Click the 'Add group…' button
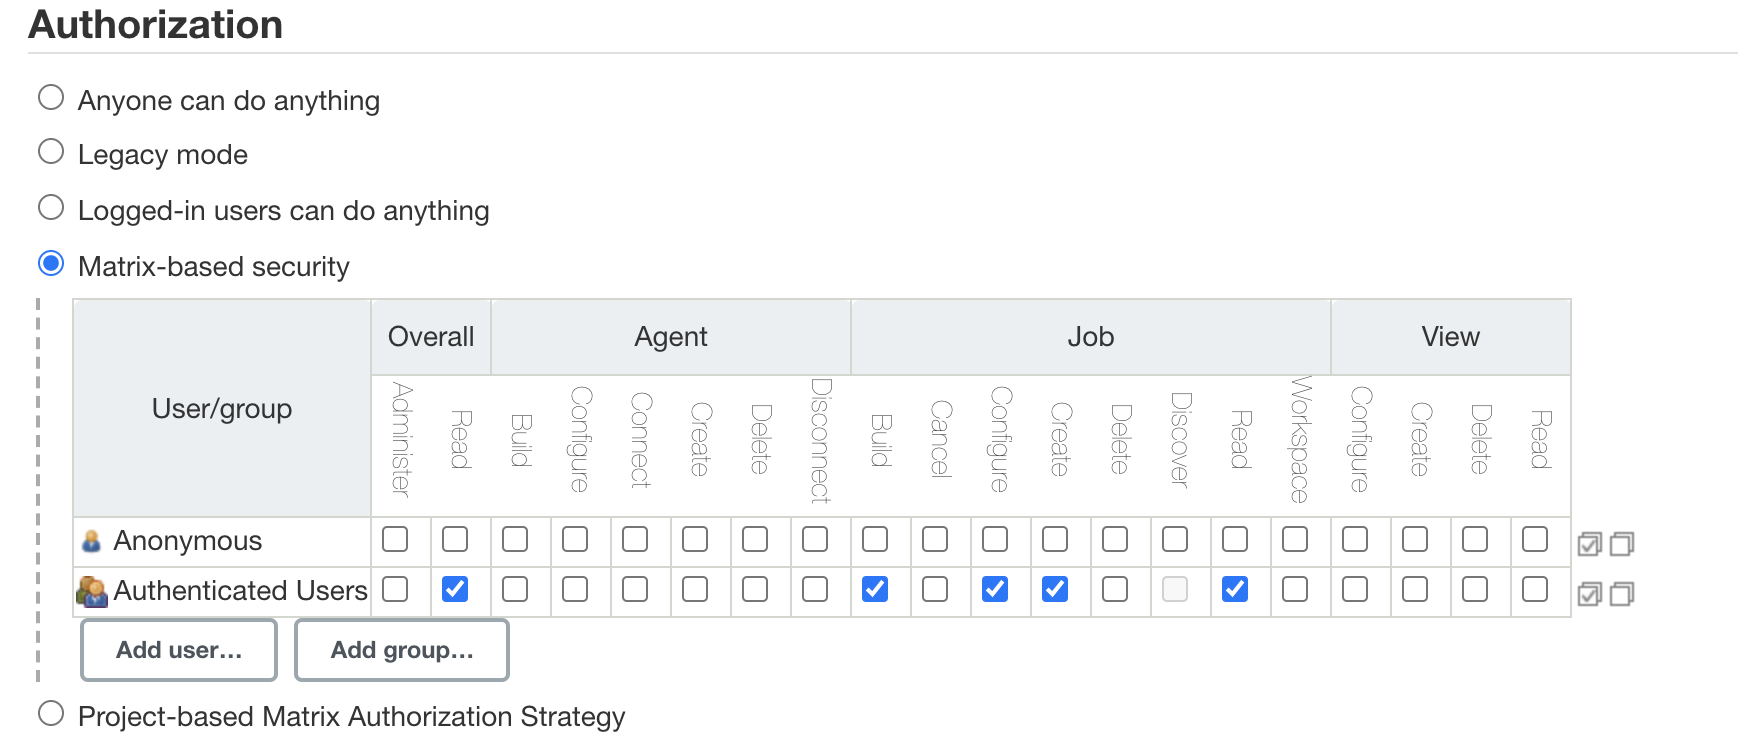1738x748 pixels. click(402, 650)
